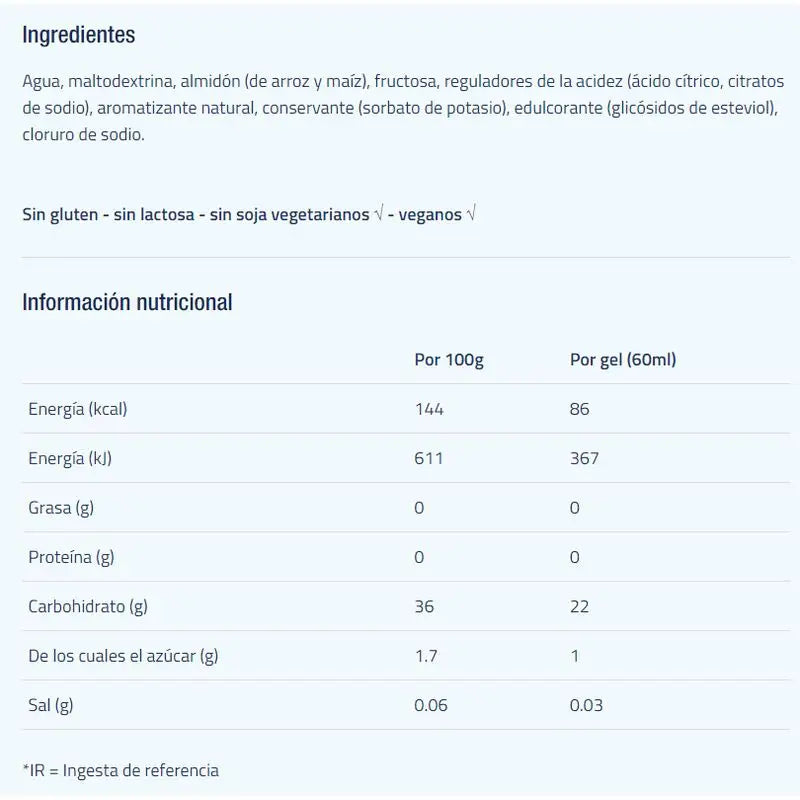Click the azúcar (g) row label

[123, 656]
